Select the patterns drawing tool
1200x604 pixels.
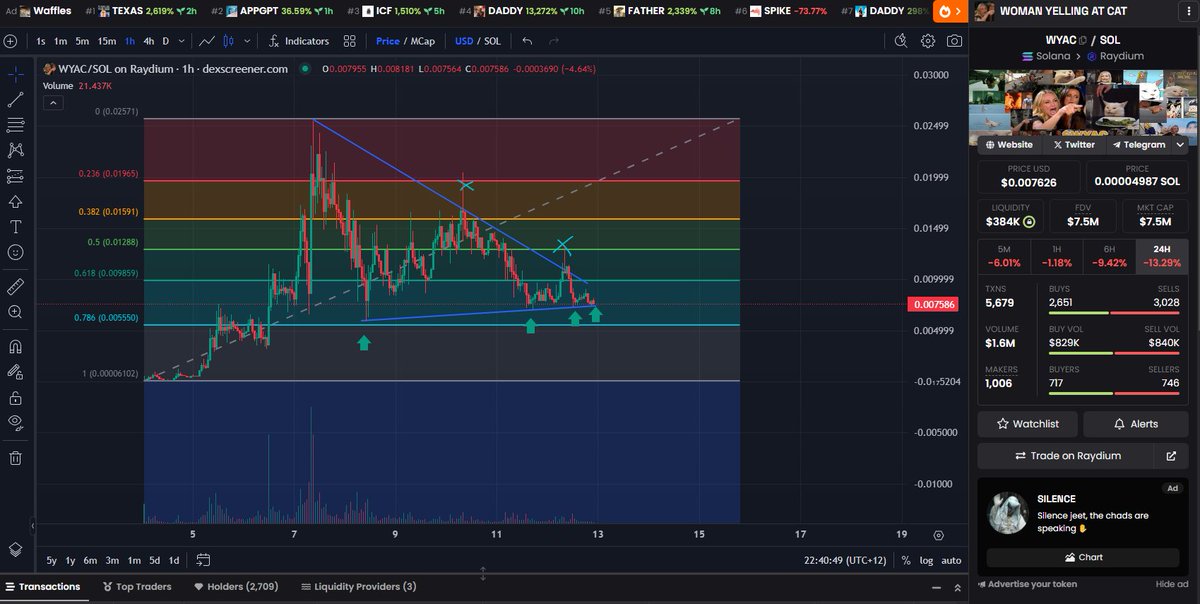coord(16,150)
